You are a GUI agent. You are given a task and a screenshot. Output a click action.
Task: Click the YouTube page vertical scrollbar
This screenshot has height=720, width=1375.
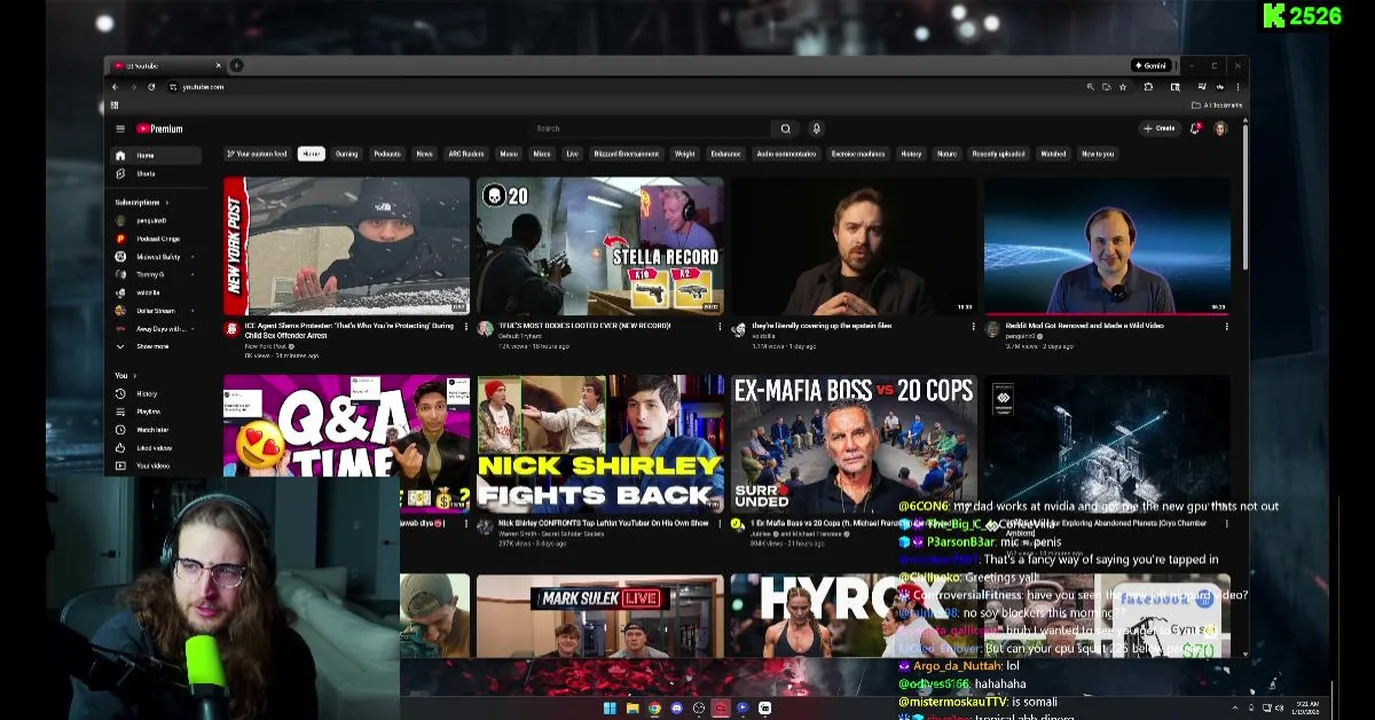(1245, 195)
